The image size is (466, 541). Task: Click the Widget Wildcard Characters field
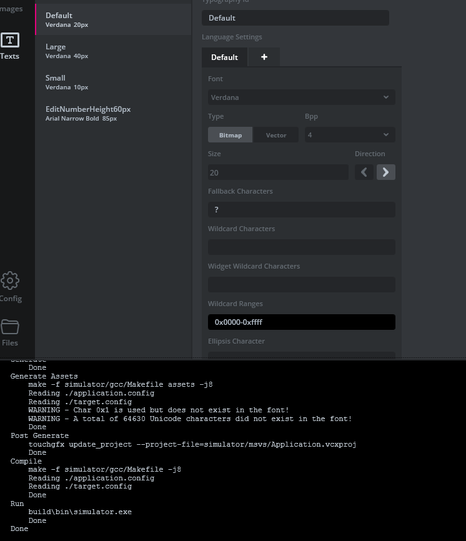pyautogui.click(x=301, y=285)
